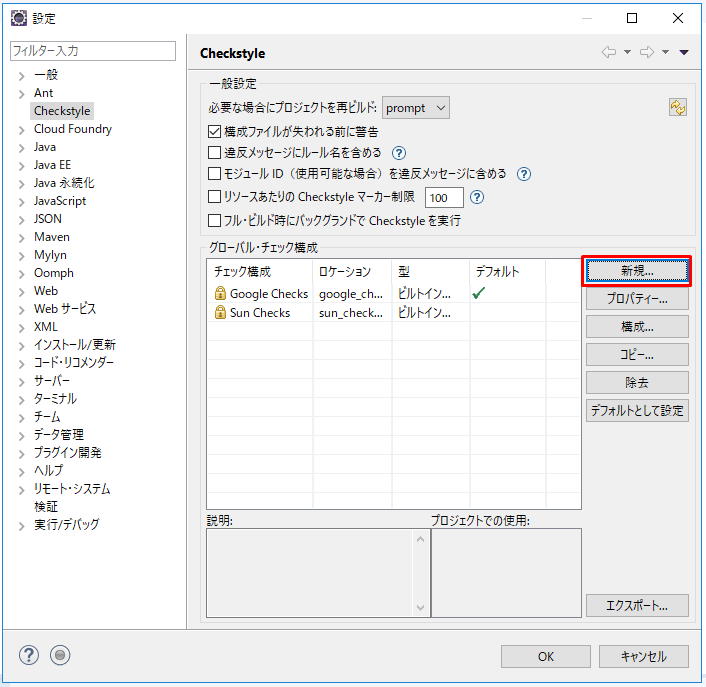Click the 構成... button
Viewport: 706px width, 687px height.
click(x=637, y=326)
